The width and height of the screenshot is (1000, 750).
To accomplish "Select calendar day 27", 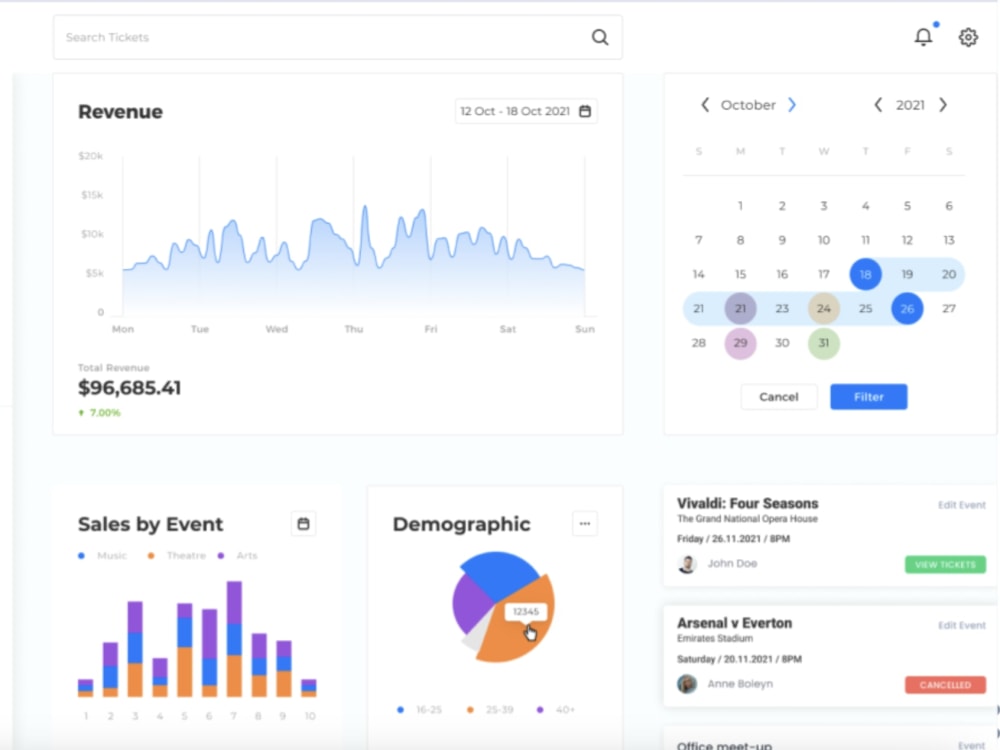I will pyautogui.click(x=949, y=309).
